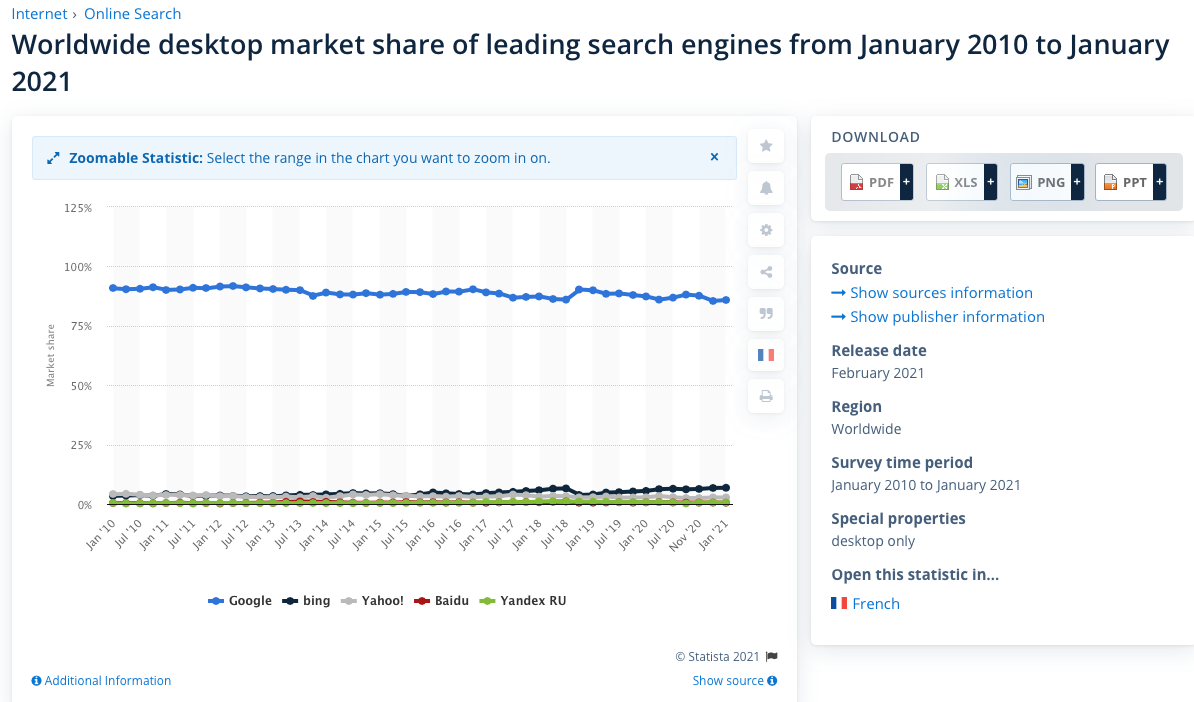Download chart as PNG
This screenshot has width=1194, height=702.
pos(1040,182)
